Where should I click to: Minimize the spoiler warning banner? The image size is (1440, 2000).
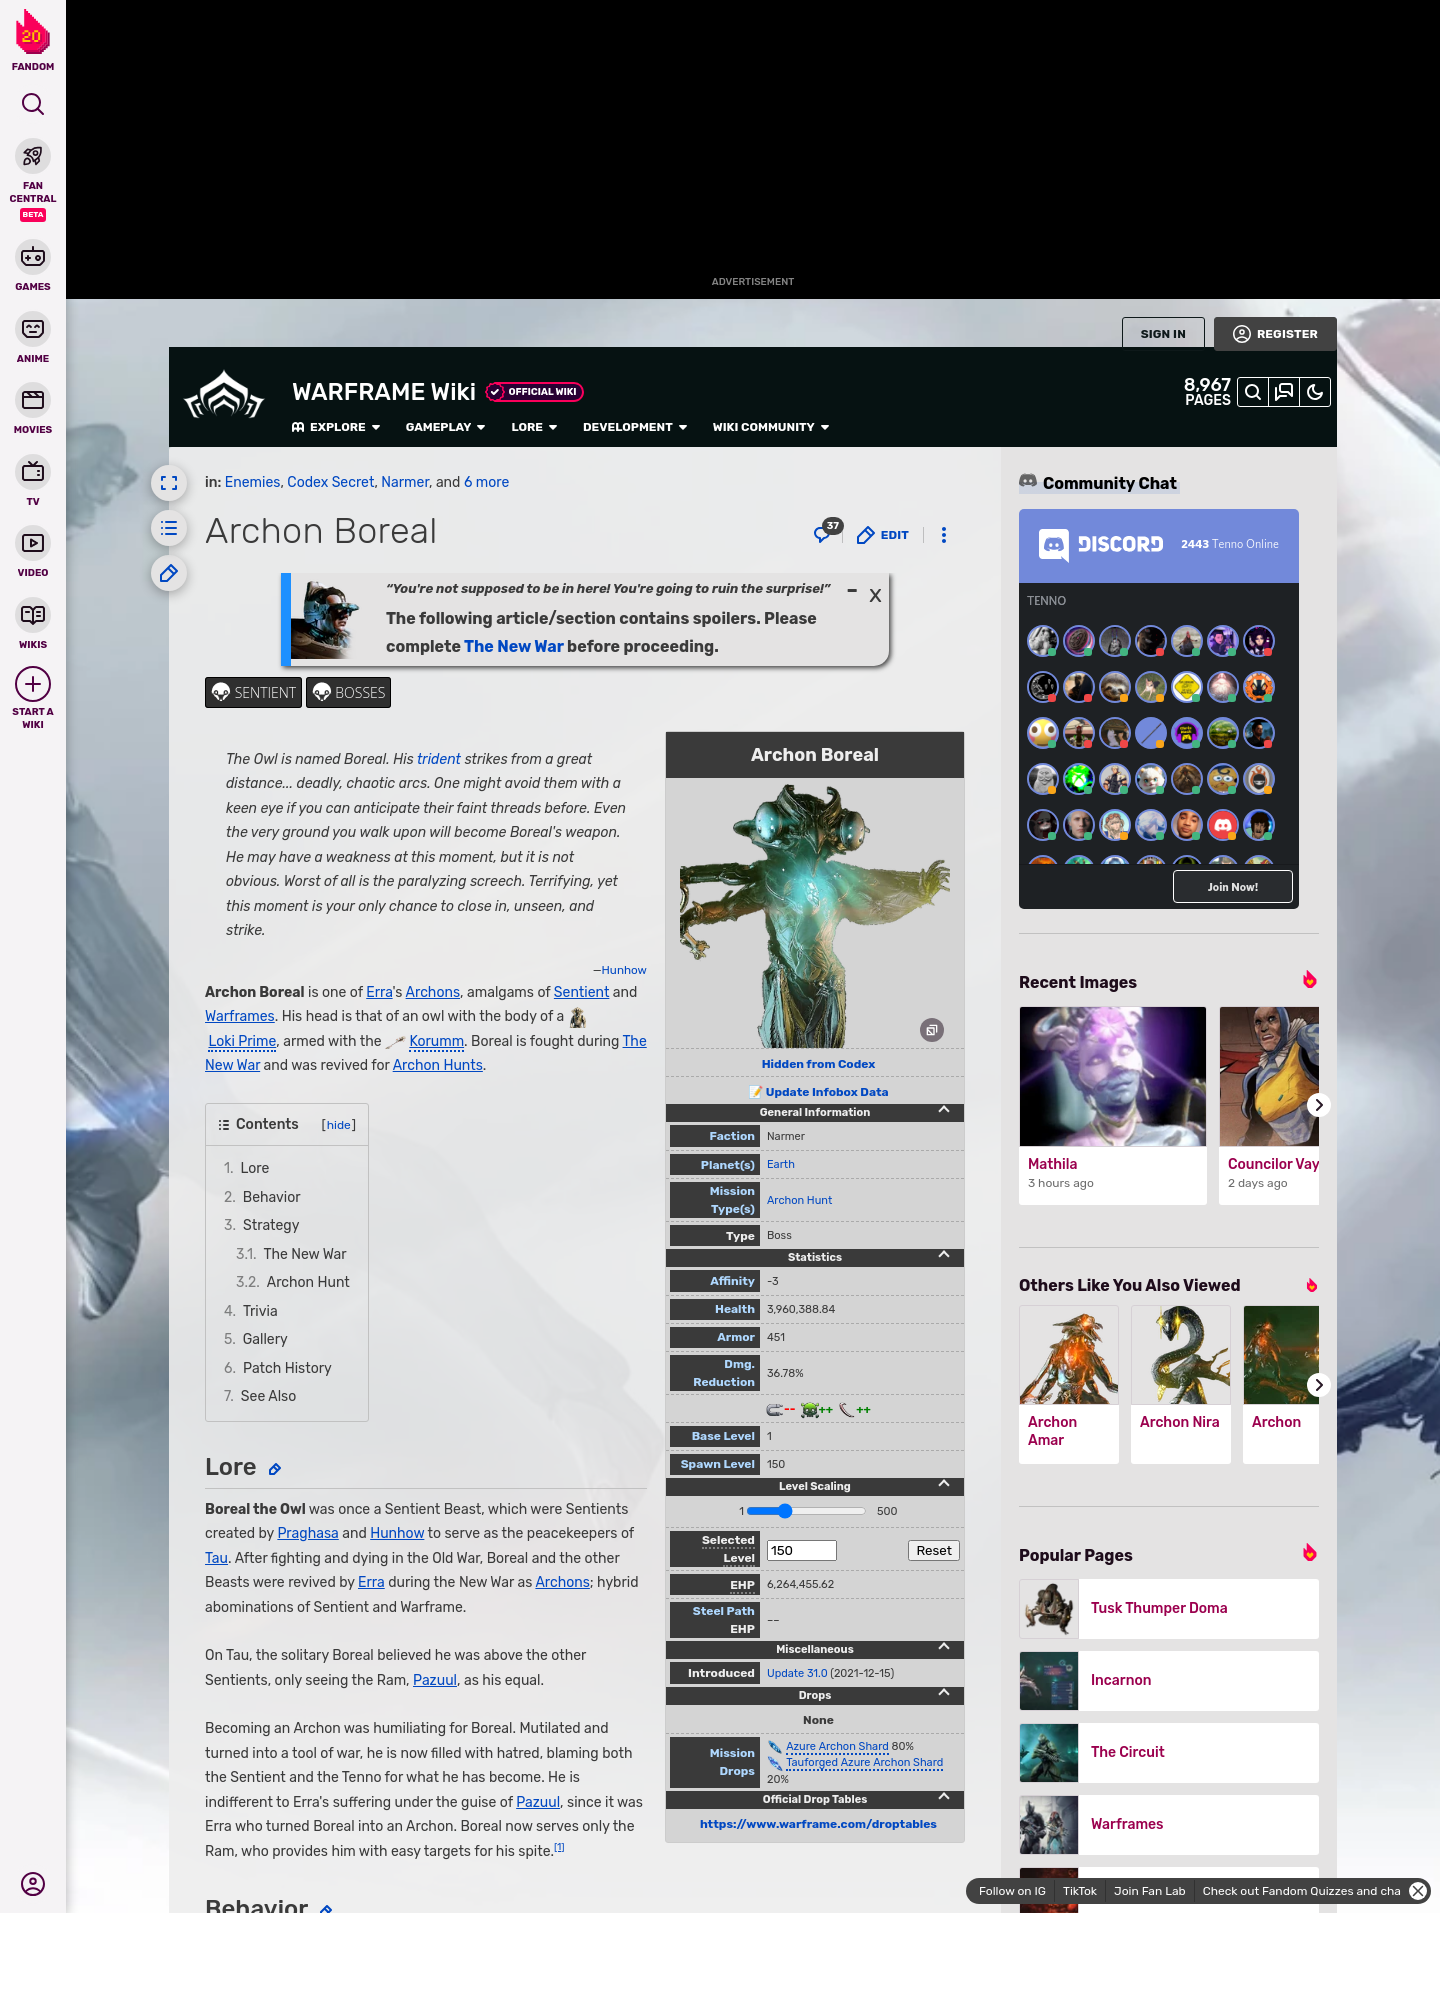pos(852,591)
